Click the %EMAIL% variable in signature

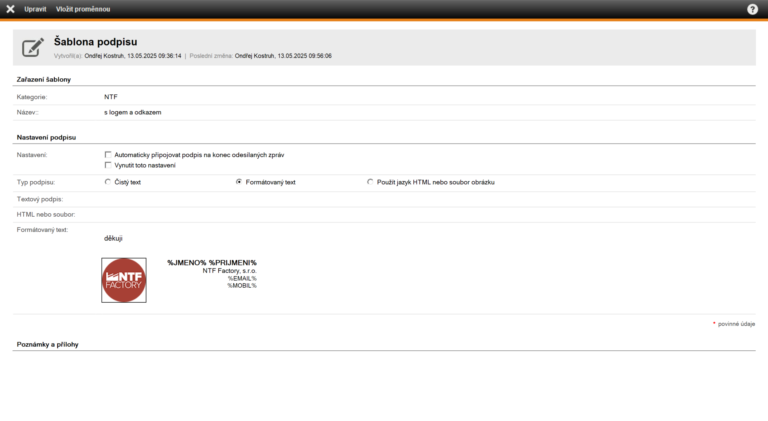pos(241,278)
